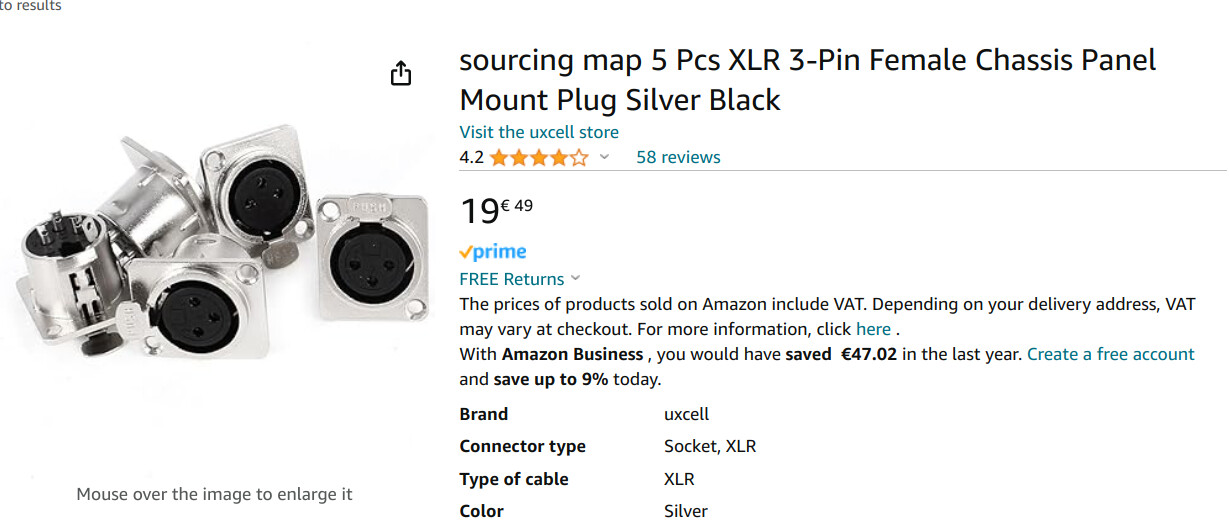The width and height of the screenshot is (1229, 529).
Task: Click the bold "Amazon Business" text
Action: coord(572,354)
